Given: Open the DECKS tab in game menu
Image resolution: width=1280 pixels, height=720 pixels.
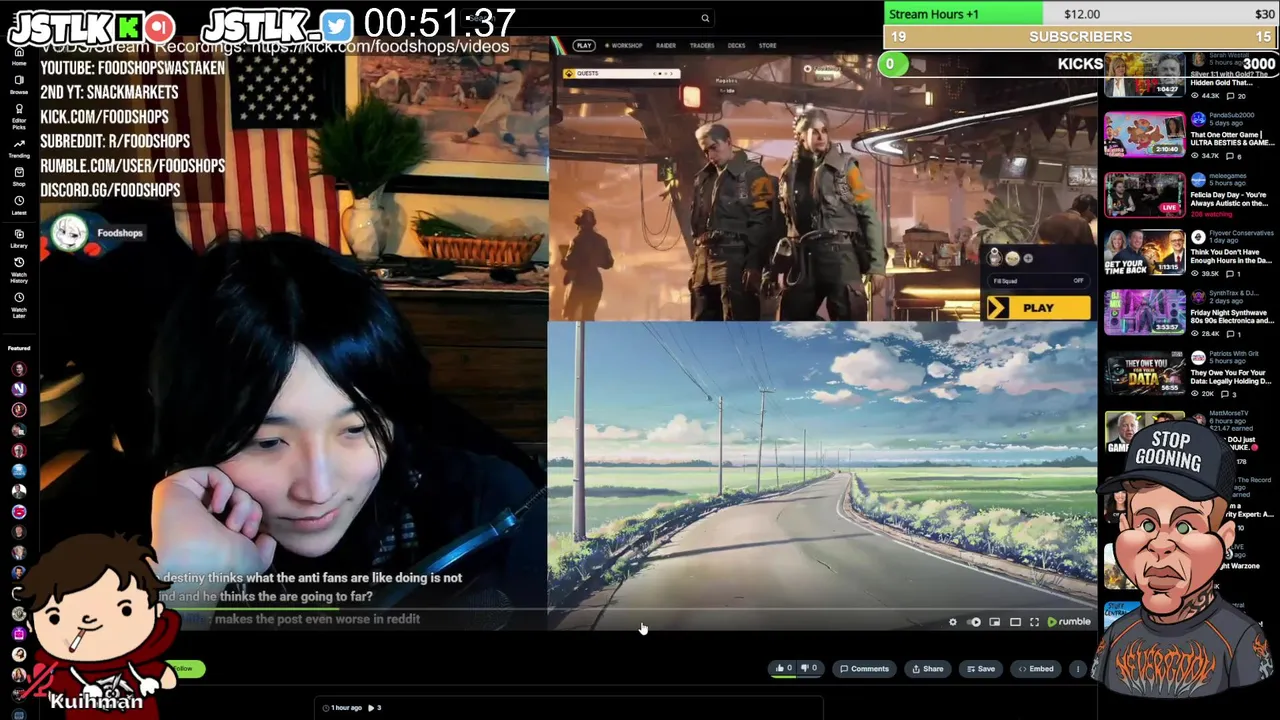Looking at the screenshot, I should click(737, 45).
